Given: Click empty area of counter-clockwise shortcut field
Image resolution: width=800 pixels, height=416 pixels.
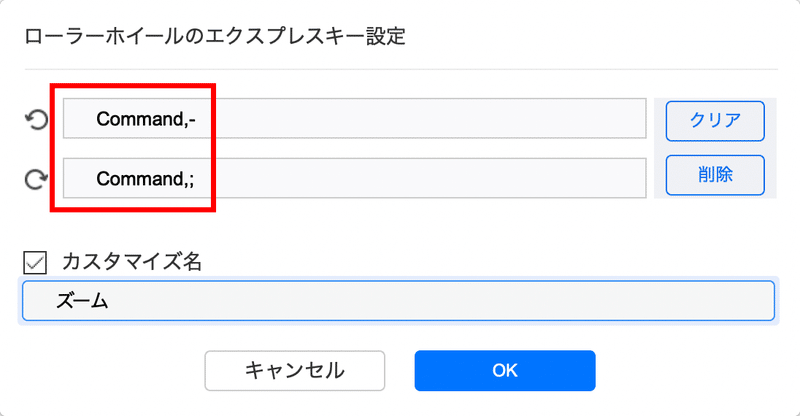Looking at the screenshot, I should coord(429,118).
